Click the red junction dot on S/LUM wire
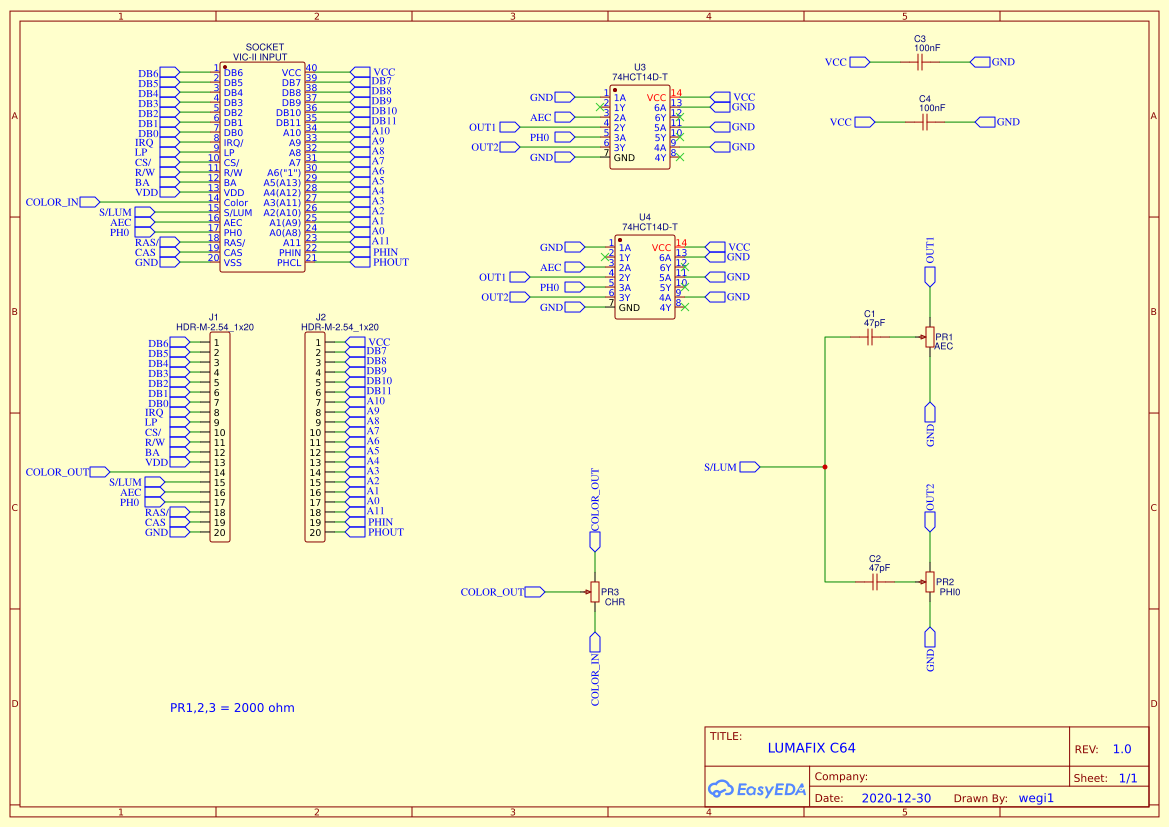The image size is (1169, 827). [824, 467]
